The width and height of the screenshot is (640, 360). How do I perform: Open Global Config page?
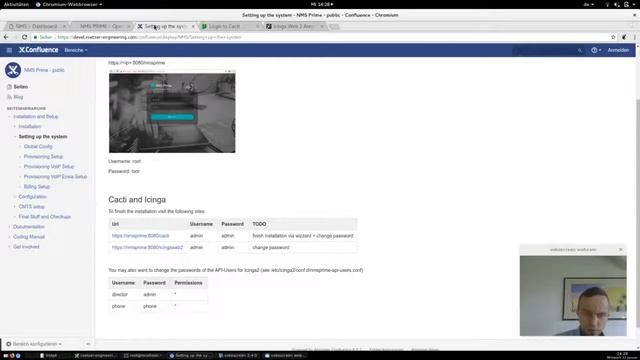click(x=38, y=147)
